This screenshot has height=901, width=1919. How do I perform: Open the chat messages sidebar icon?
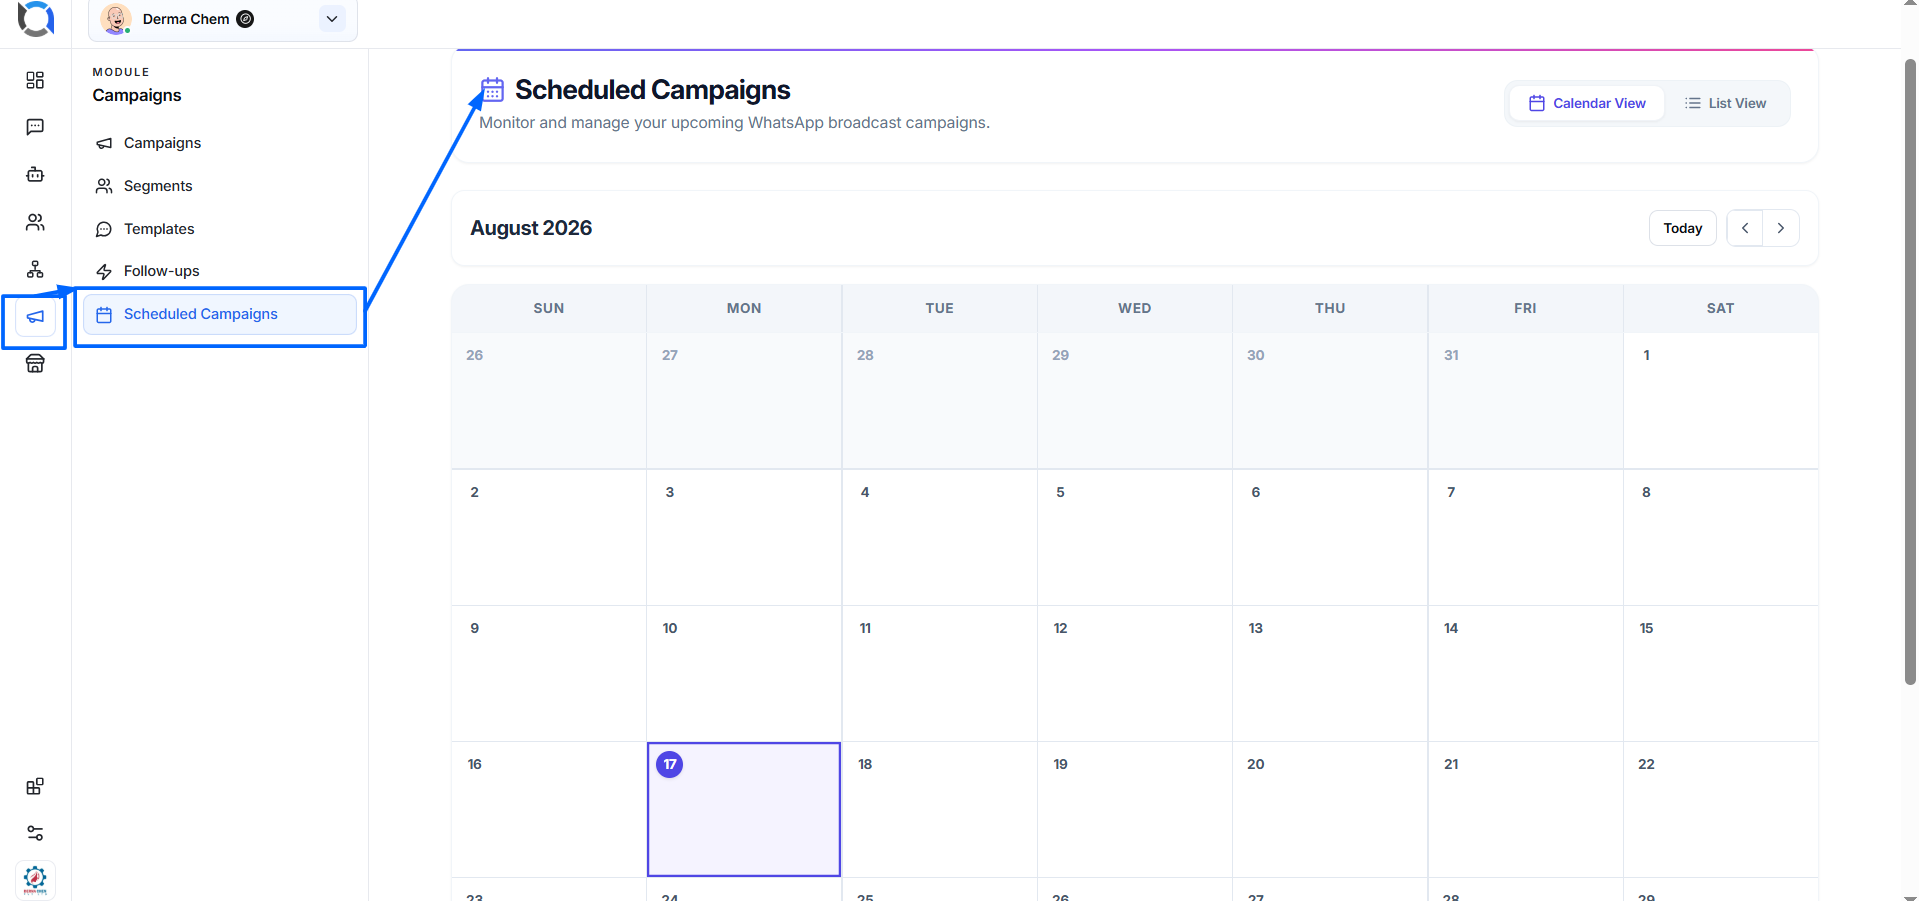(35, 127)
